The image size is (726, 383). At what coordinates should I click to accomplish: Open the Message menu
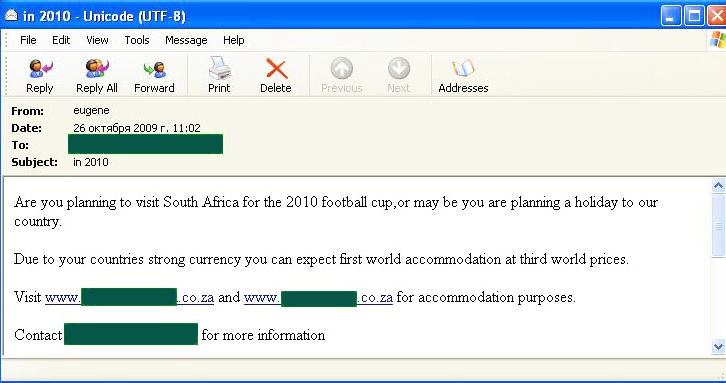[186, 40]
